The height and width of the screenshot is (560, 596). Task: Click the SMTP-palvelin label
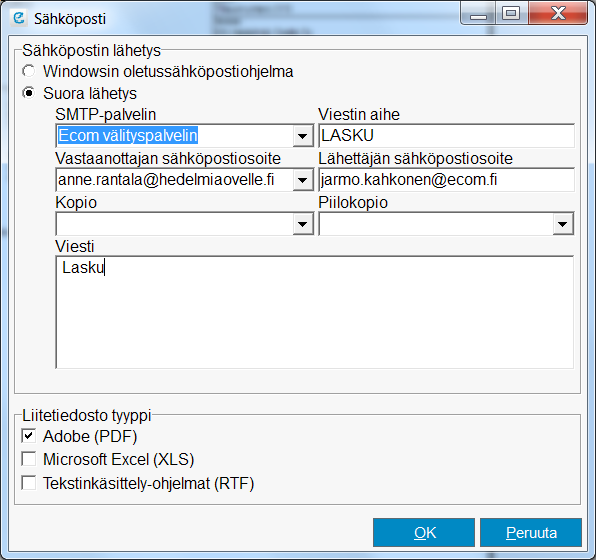[106, 114]
